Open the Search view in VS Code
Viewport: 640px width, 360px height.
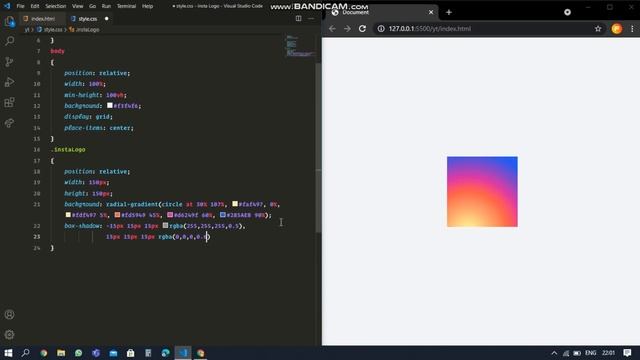click(9, 41)
